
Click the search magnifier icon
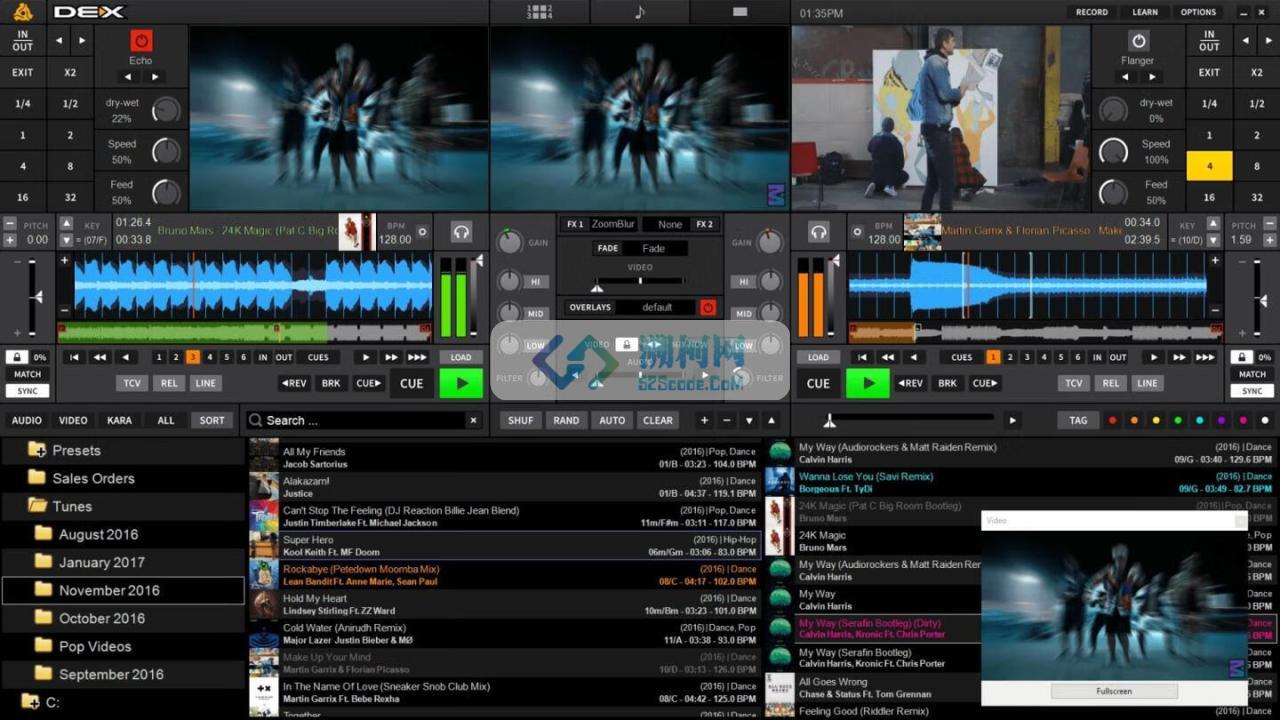point(256,420)
